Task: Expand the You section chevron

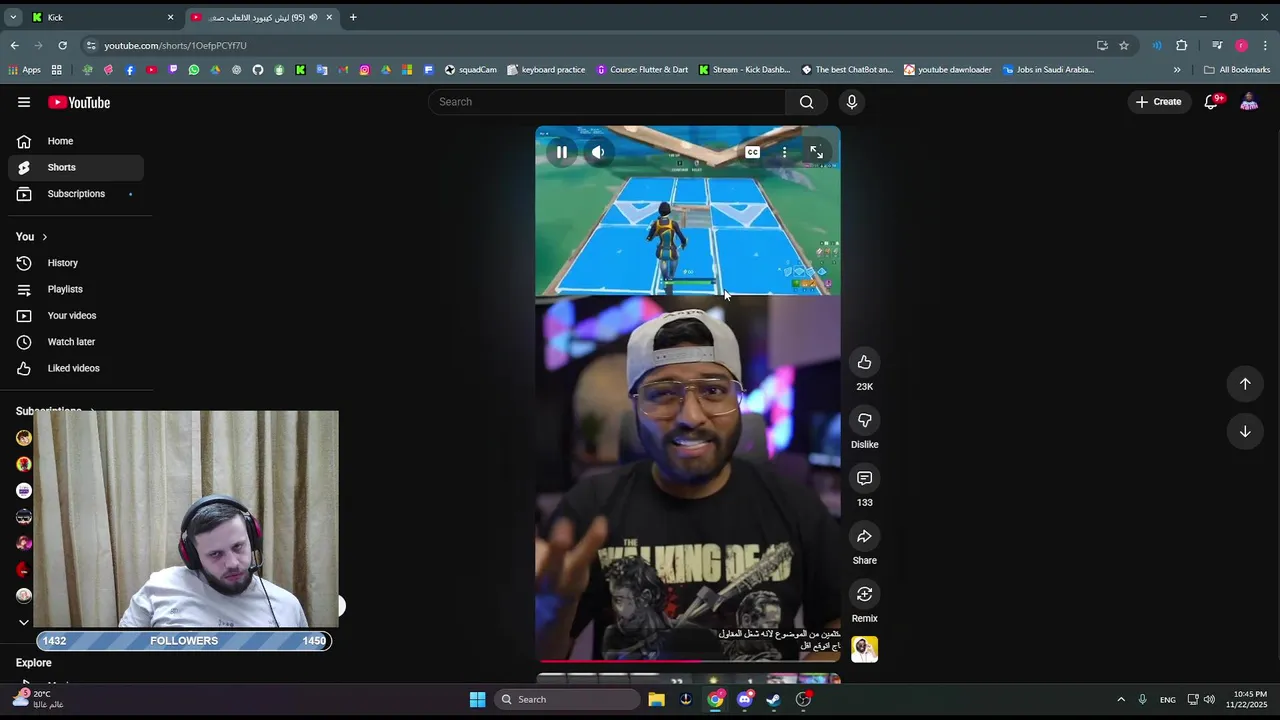Action: (44, 237)
